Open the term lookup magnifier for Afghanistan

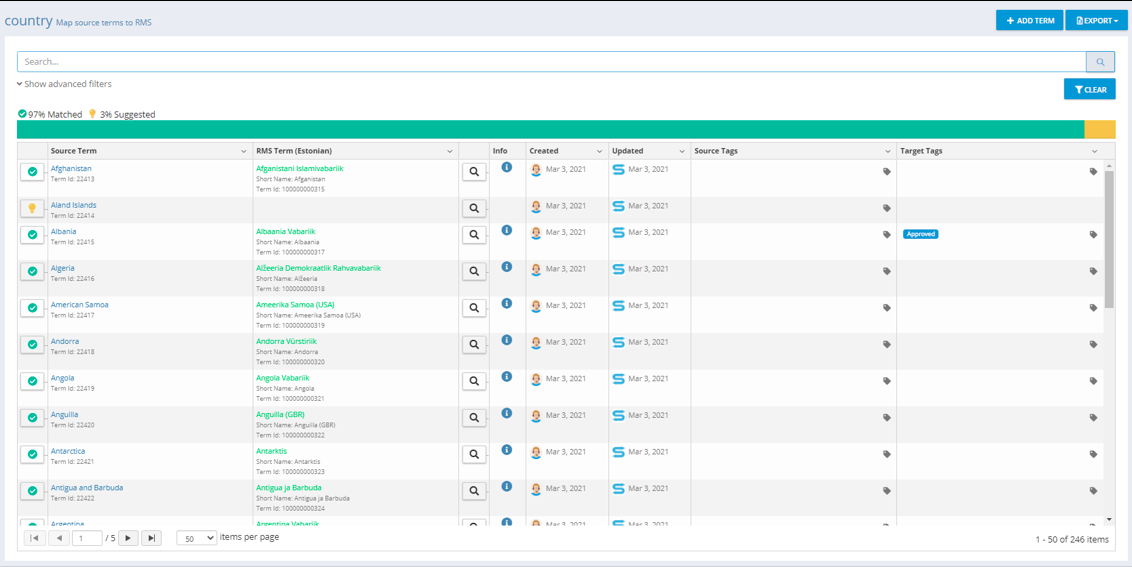tap(474, 172)
